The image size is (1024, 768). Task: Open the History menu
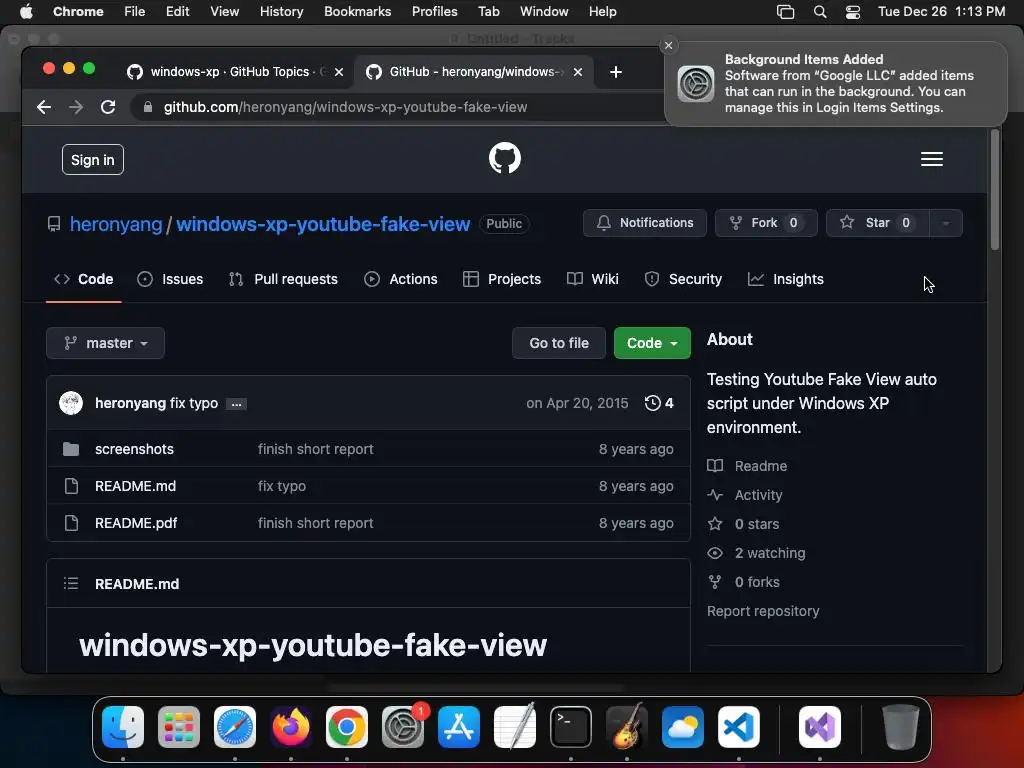click(x=281, y=12)
